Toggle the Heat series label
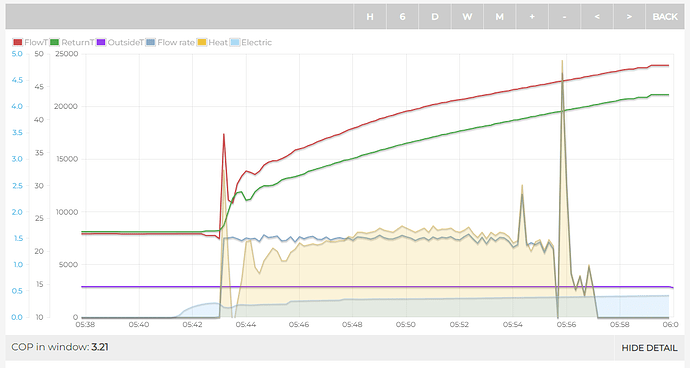This screenshot has width=690, height=368. [218, 42]
